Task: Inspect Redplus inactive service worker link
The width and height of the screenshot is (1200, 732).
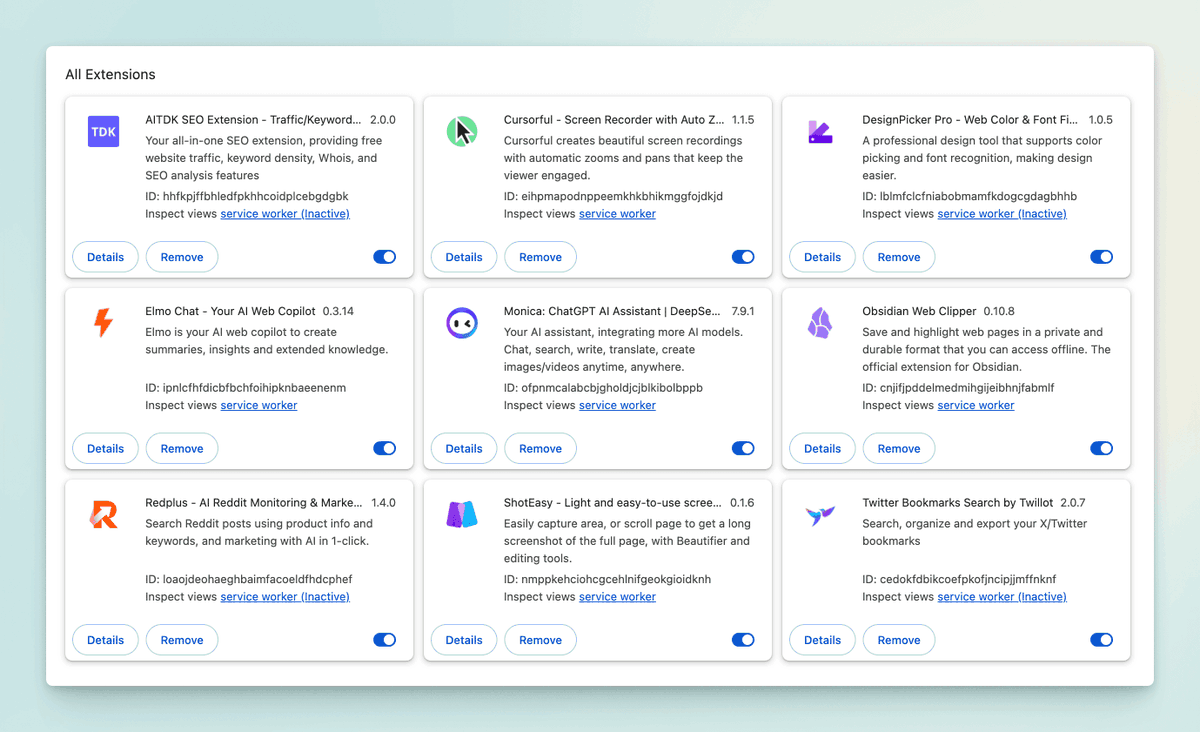Action: click(x=285, y=597)
